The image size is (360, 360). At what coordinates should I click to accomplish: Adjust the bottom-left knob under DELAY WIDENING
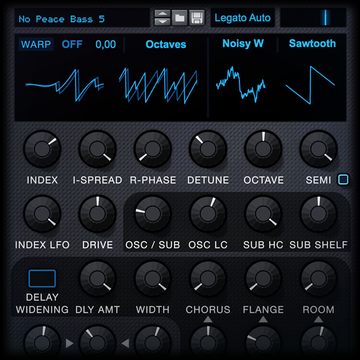pos(42,343)
